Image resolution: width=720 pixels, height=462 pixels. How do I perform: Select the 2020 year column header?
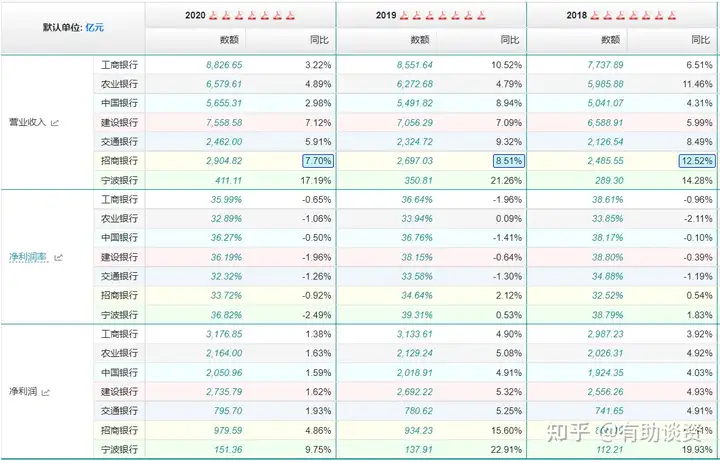[x=195, y=16]
